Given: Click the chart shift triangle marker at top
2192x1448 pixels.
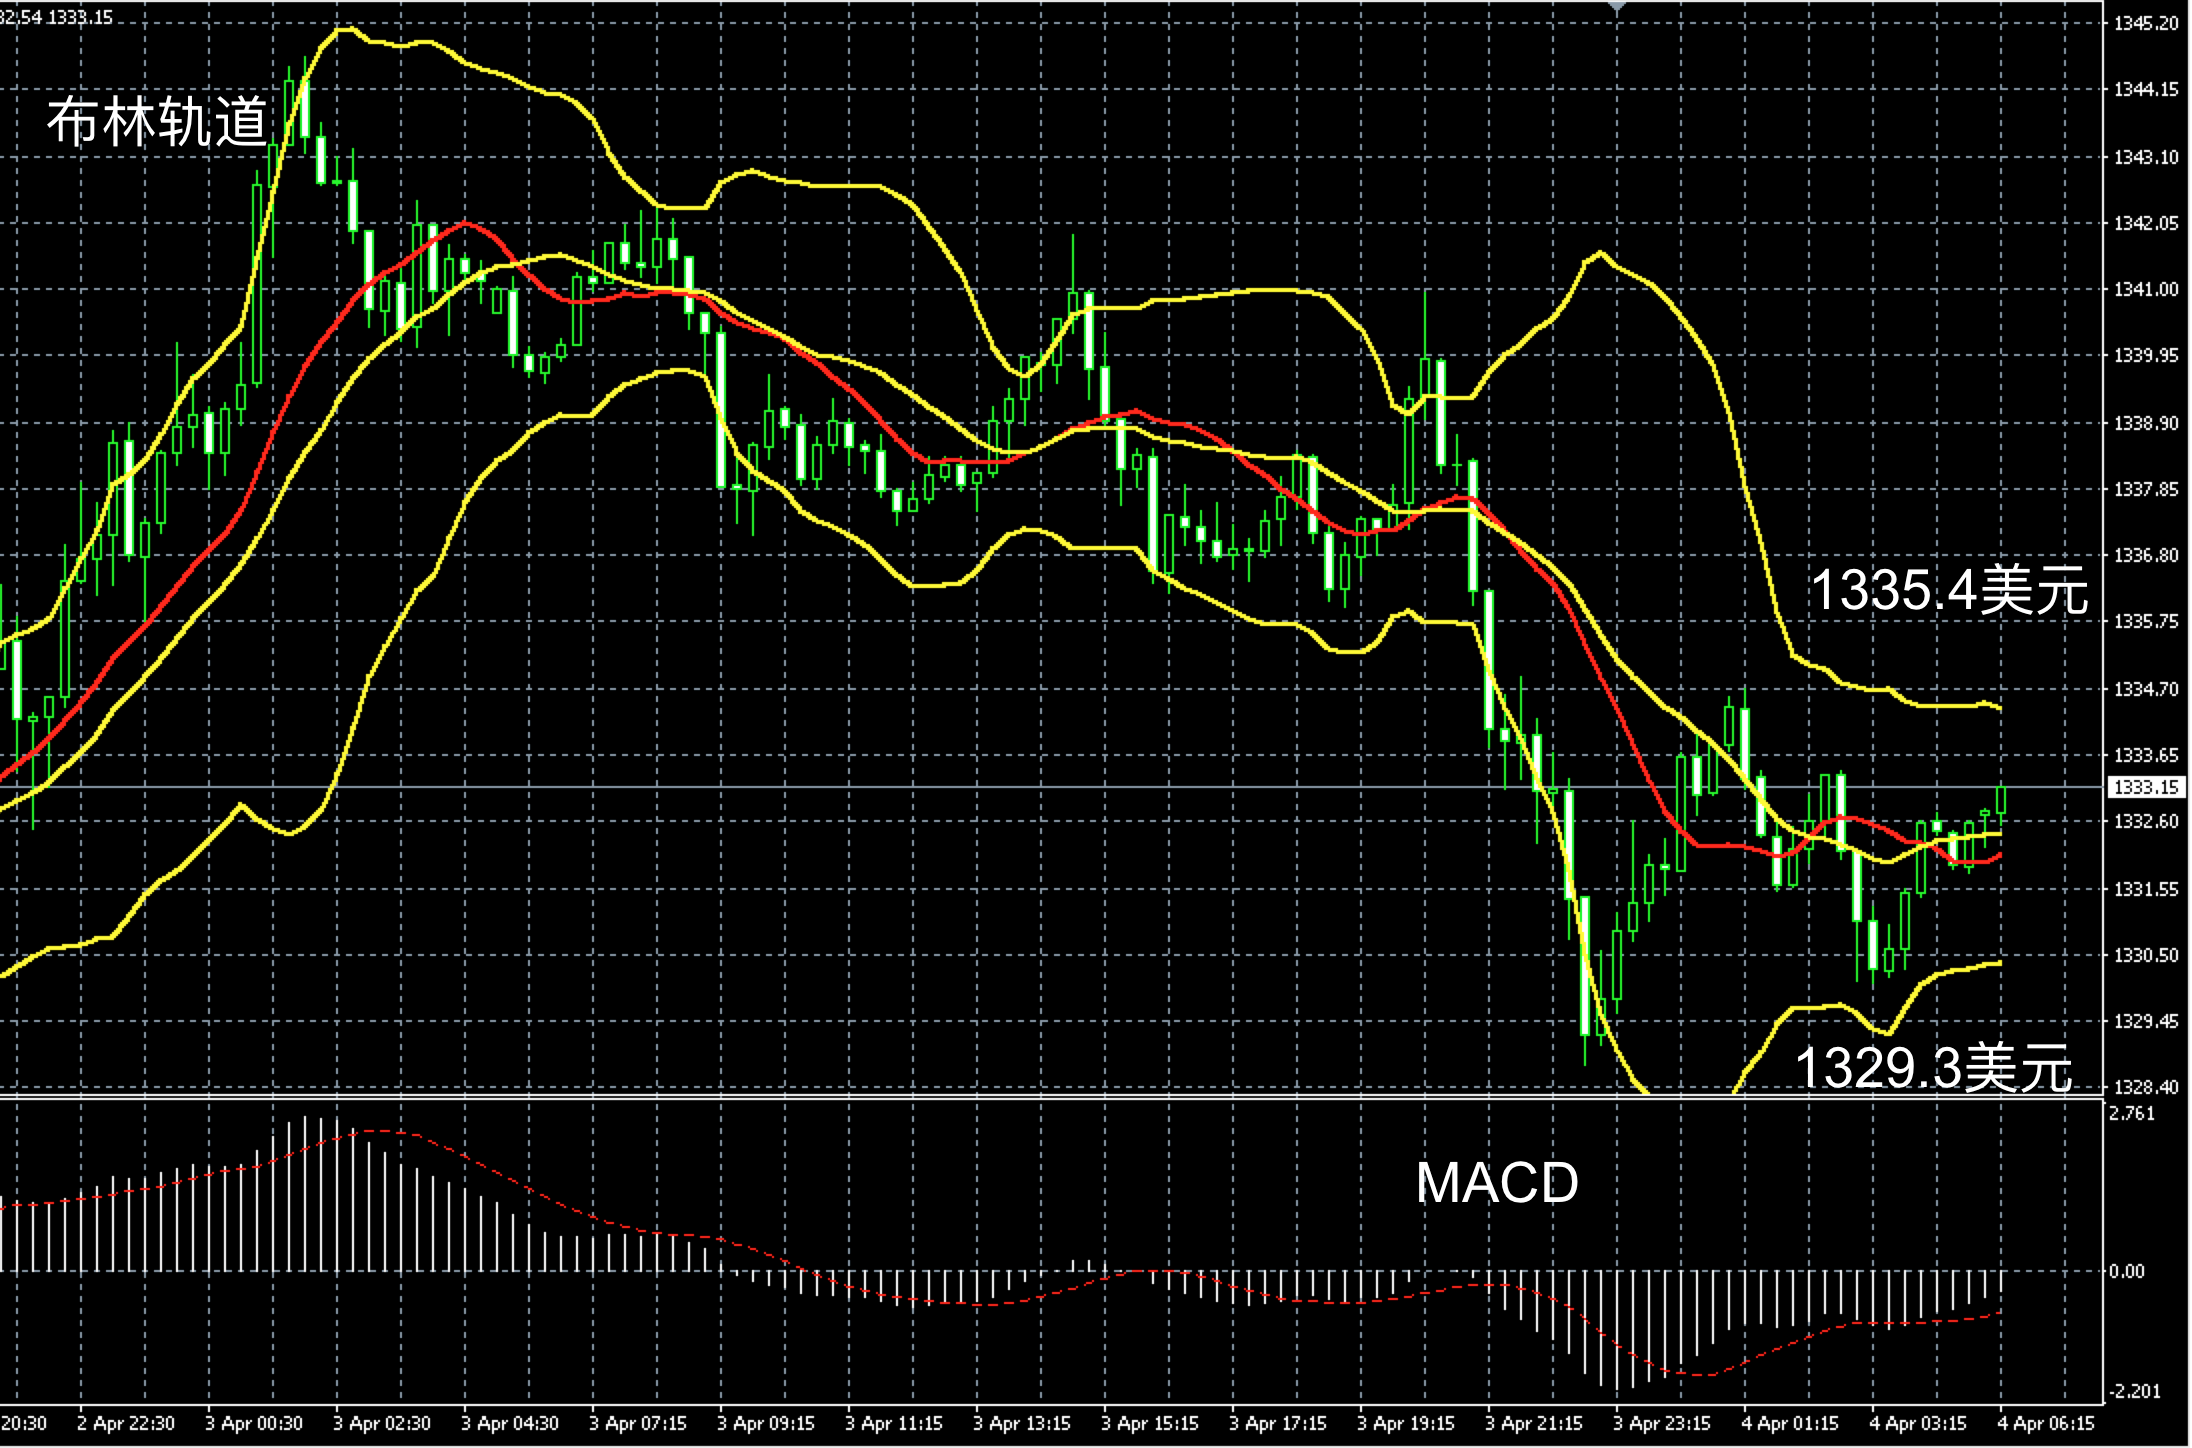Looking at the screenshot, I should pos(1617,6).
